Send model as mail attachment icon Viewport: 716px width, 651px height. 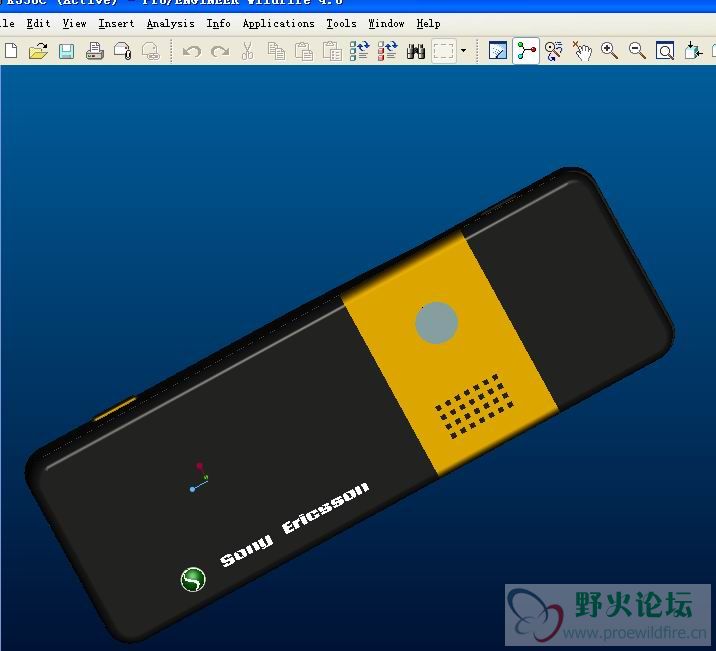pyautogui.click(x=122, y=51)
